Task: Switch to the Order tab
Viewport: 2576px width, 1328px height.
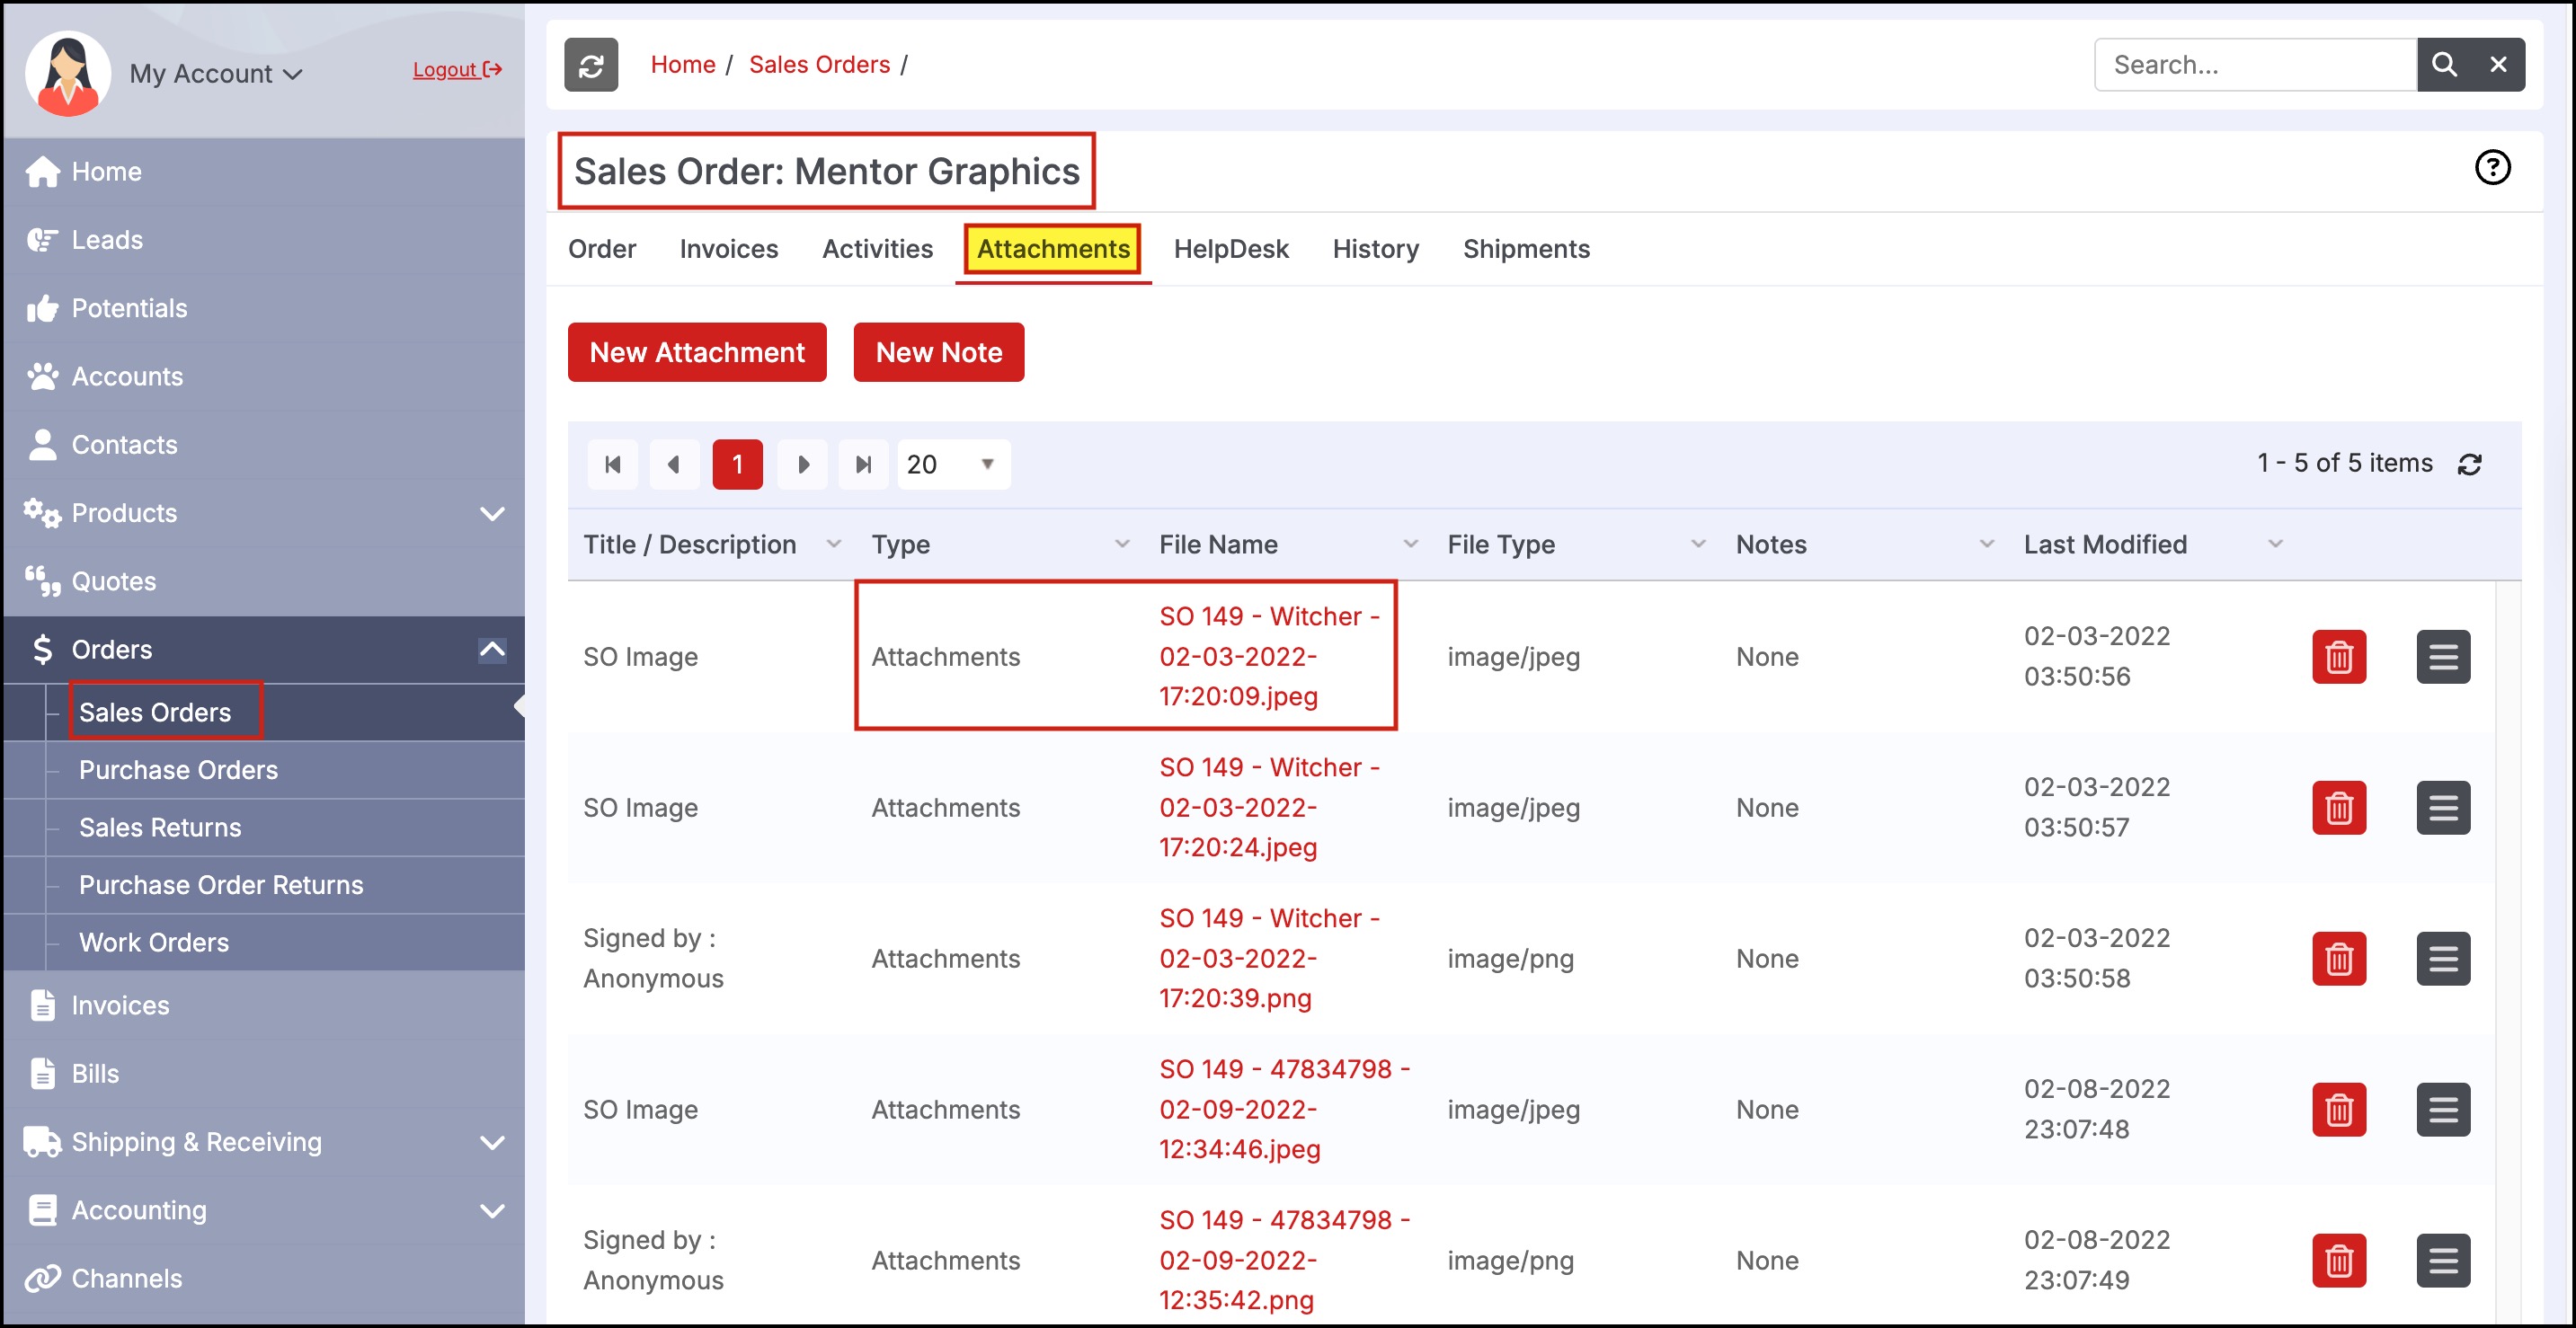Action: (x=602, y=249)
